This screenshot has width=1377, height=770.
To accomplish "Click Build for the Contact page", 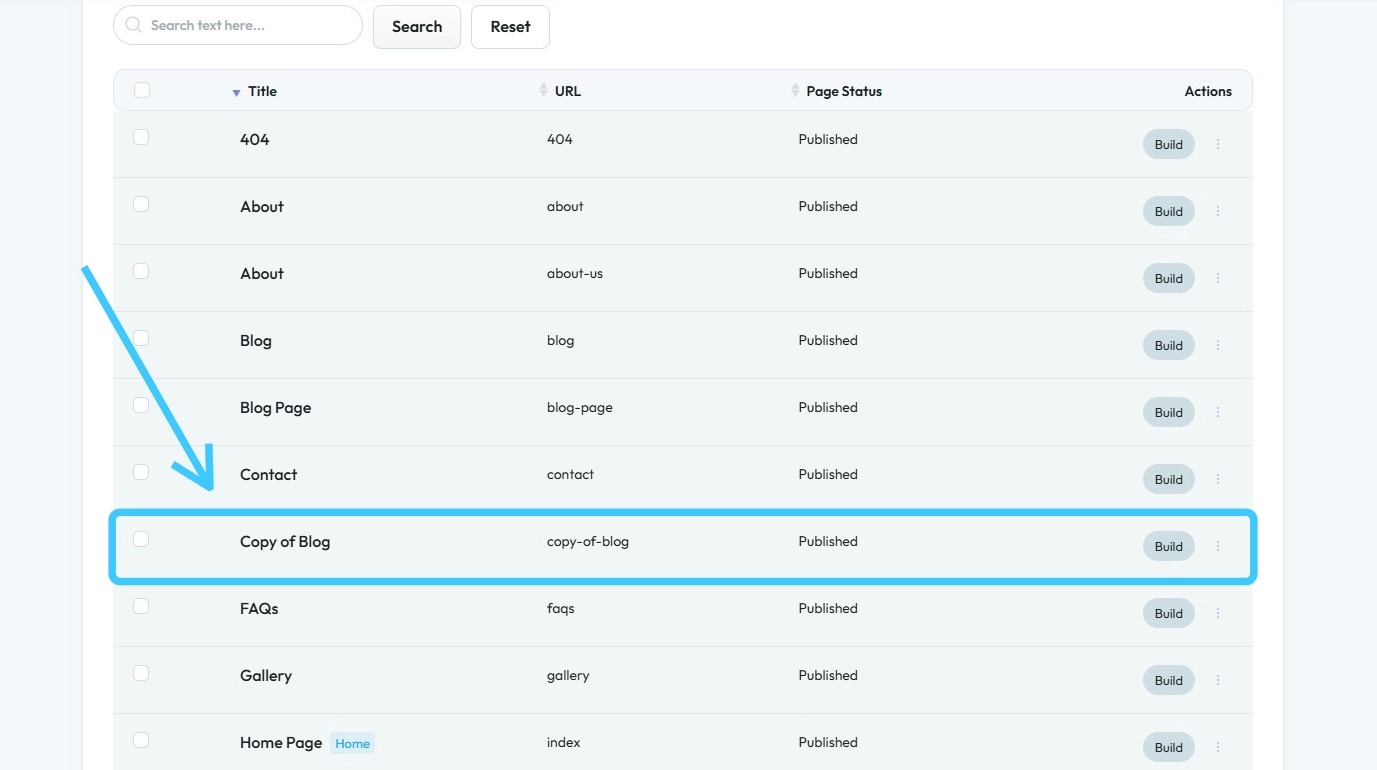I will click(x=1168, y=479).
